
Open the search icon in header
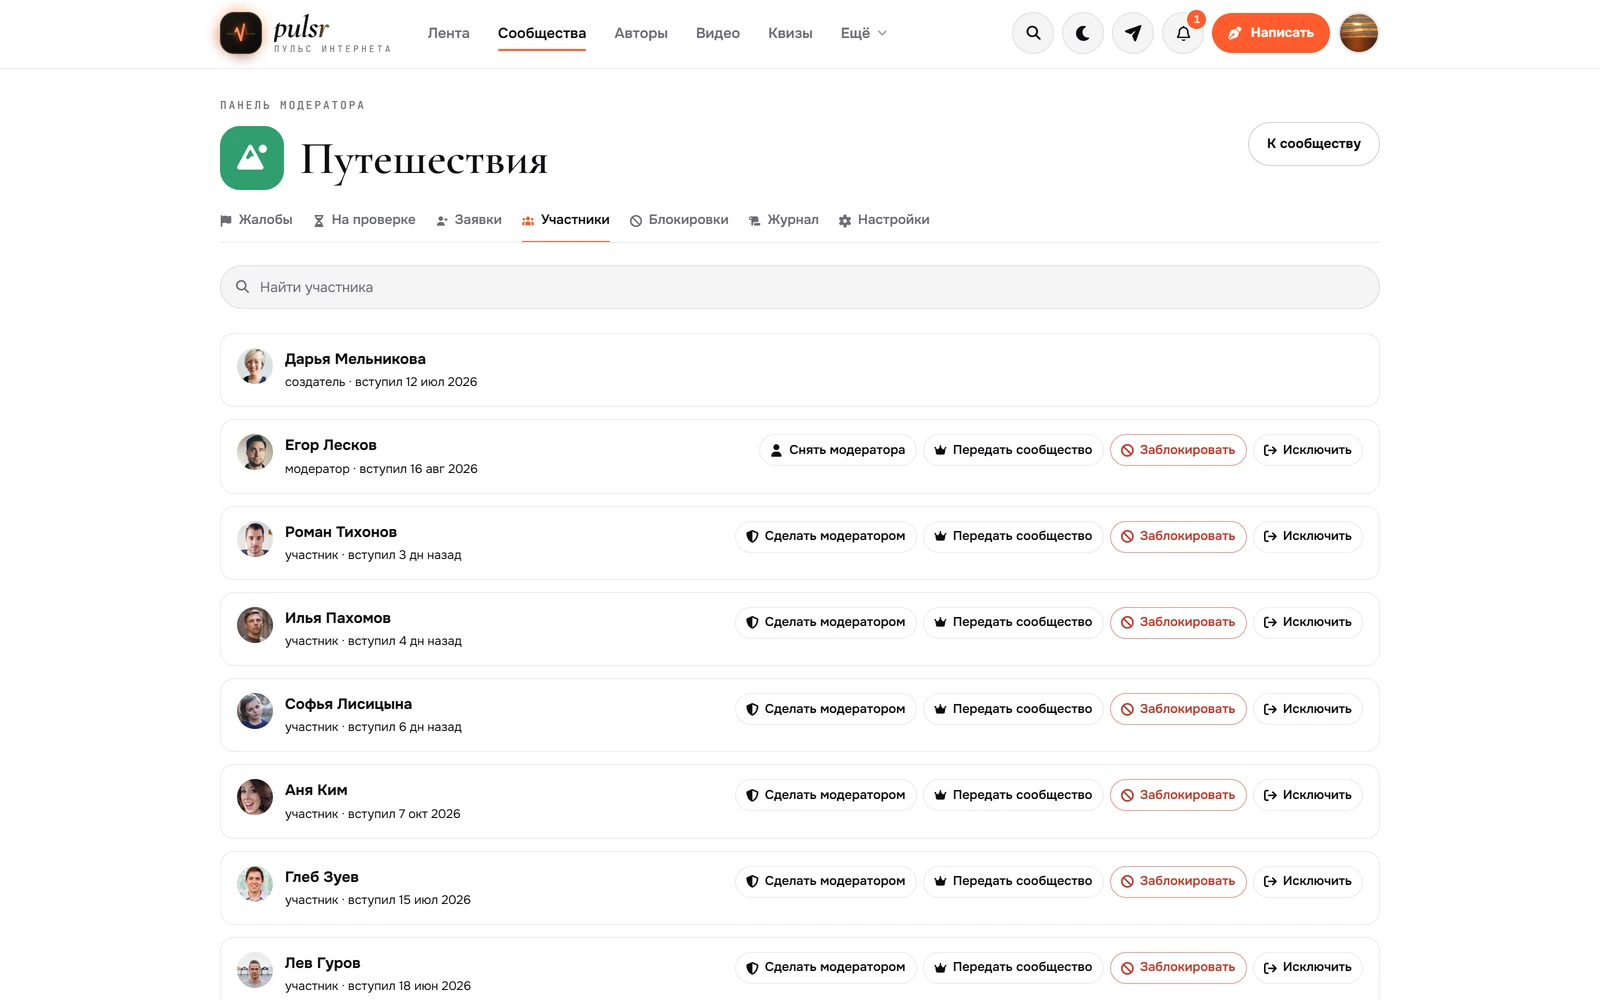pos(1033,33)
